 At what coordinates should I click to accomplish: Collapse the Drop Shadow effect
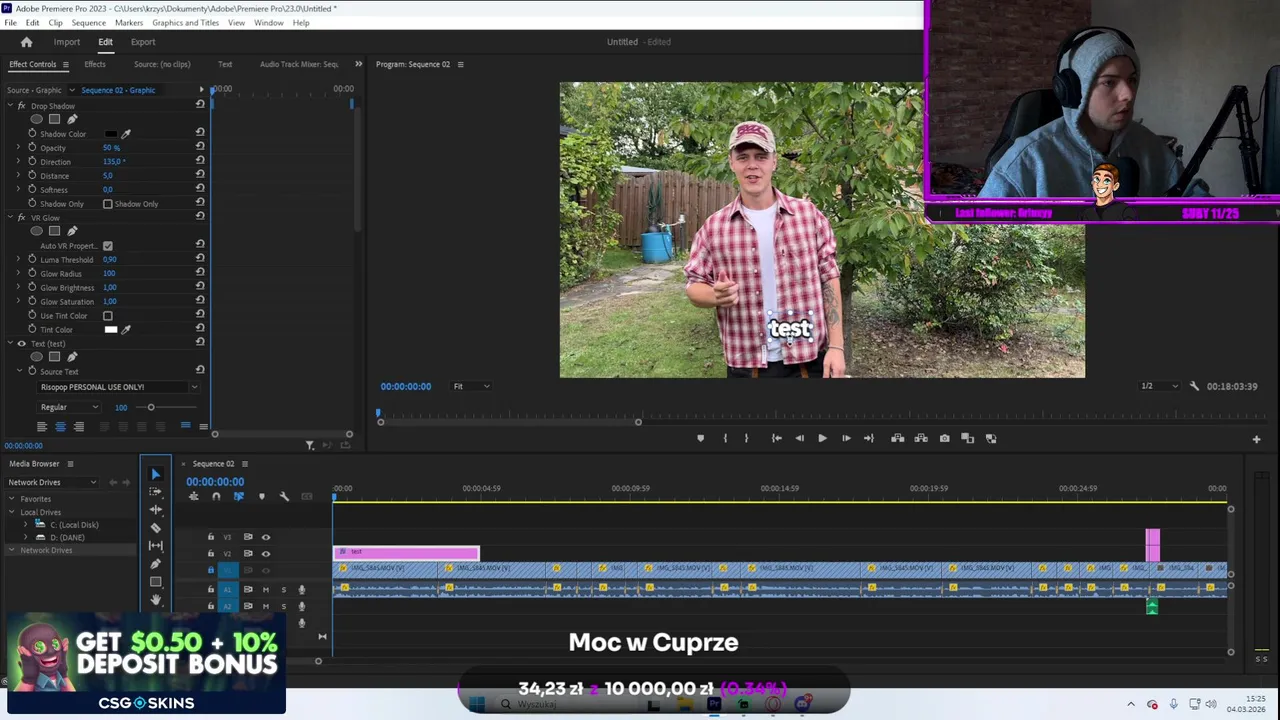click(x=9, y=106)
